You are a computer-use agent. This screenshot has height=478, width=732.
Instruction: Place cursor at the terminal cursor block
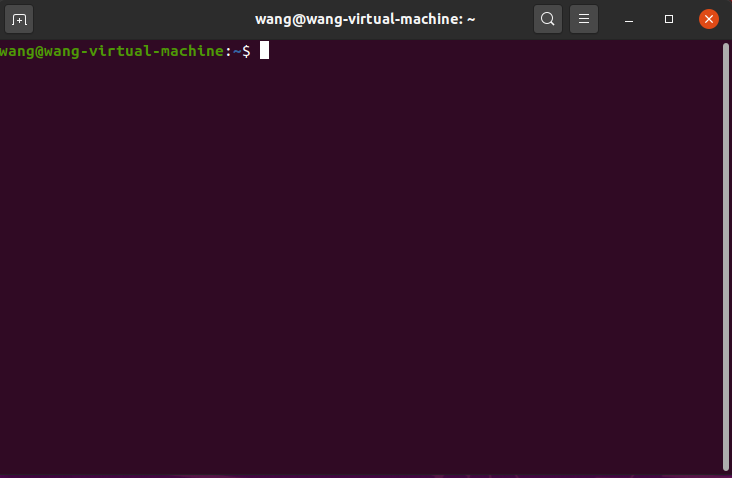pyautogui.click(x=264, y=50)
